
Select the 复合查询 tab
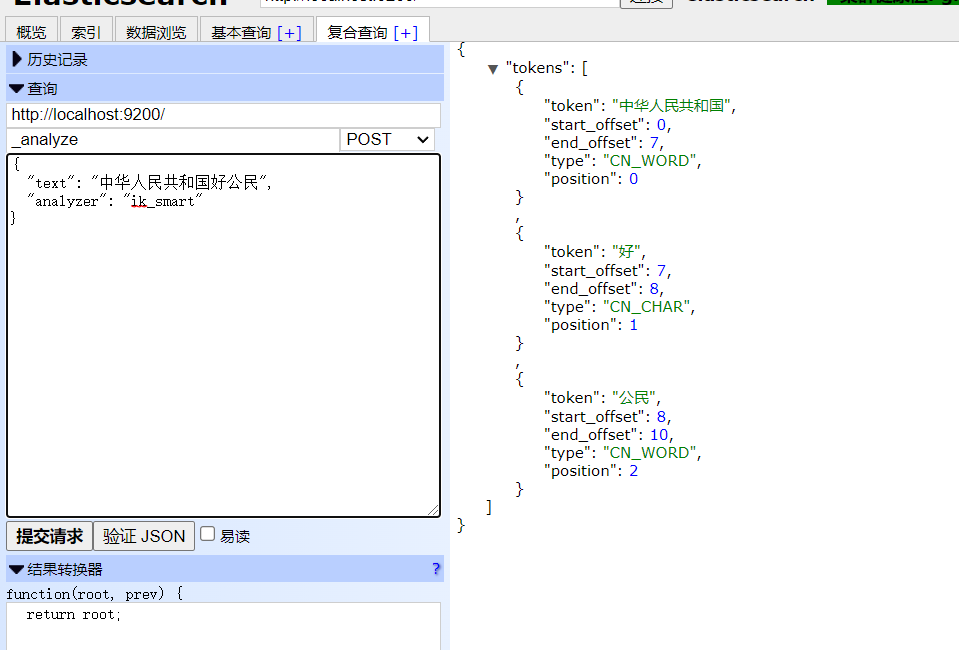pos(358,32)
